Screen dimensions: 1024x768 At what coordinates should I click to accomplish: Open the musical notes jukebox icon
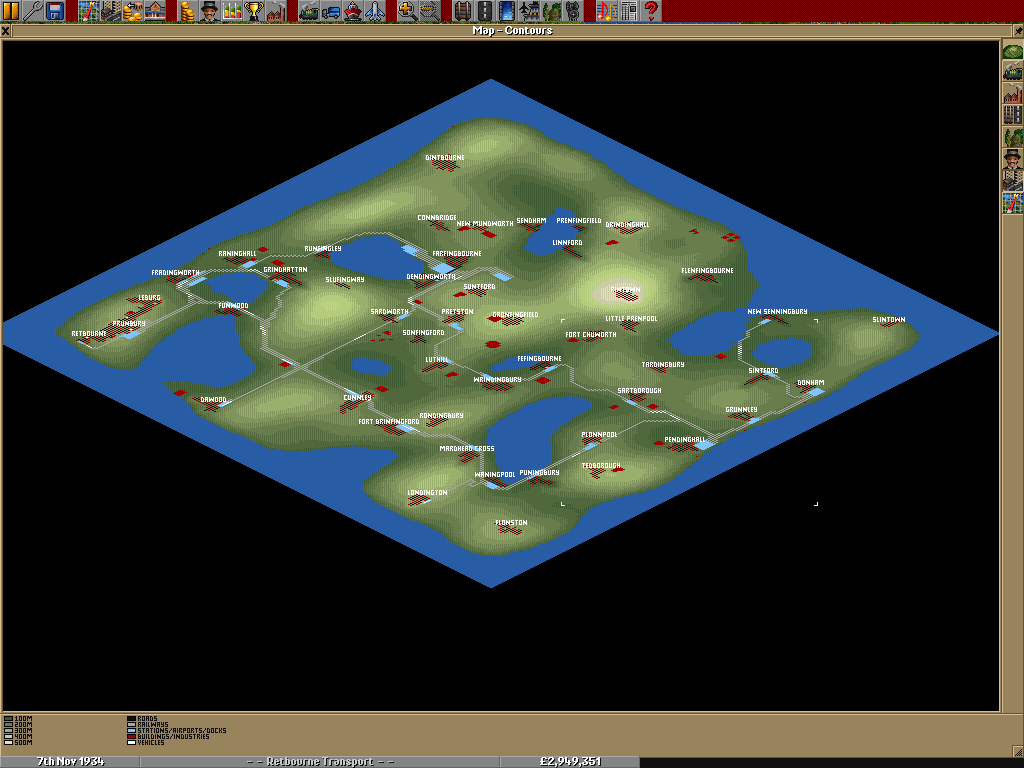tap(606, 10)
